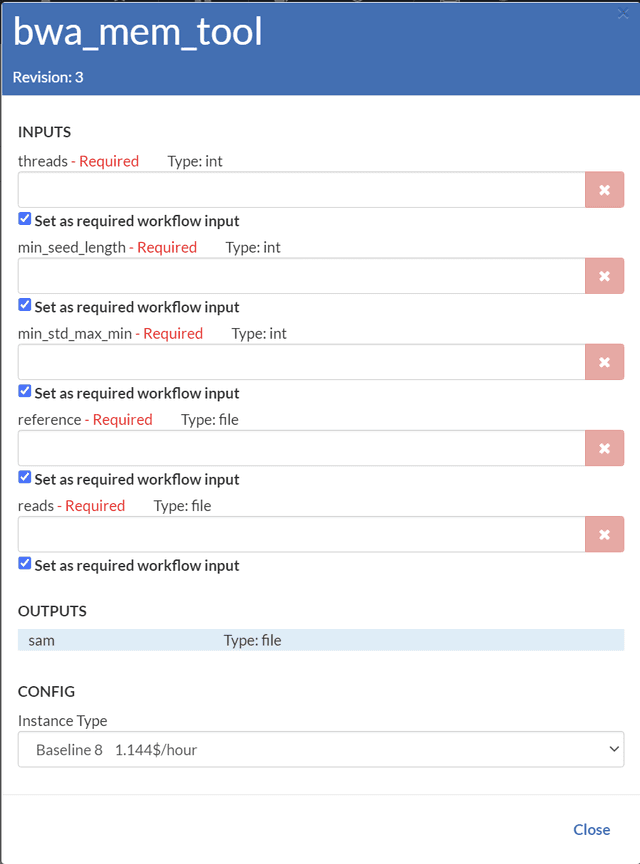Close the dialog using top-right X icon
This screenshot has width=640, height=864.
tap(623, 13)
